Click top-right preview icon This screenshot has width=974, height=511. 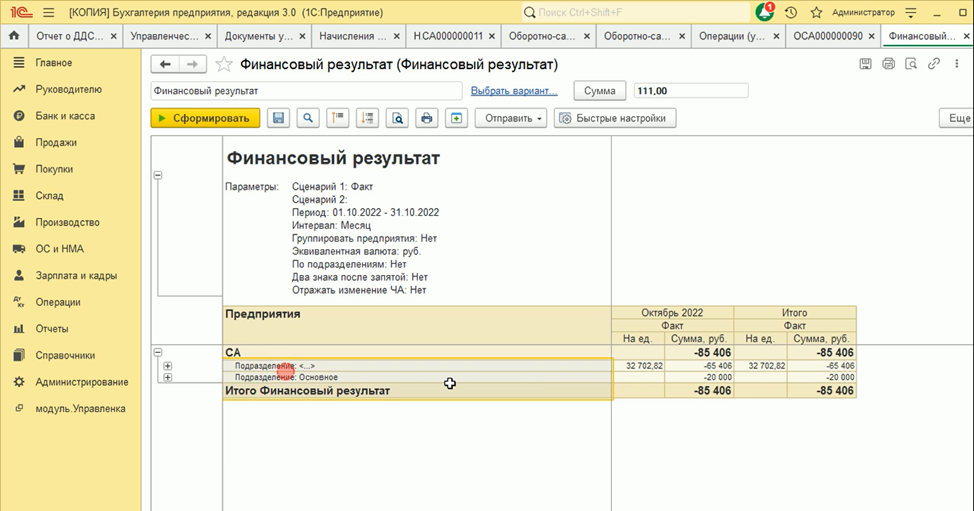coord(911,63)
